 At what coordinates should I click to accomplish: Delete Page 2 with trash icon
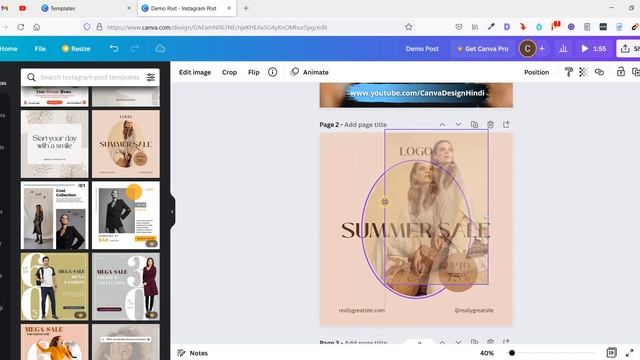click(490, 124)
